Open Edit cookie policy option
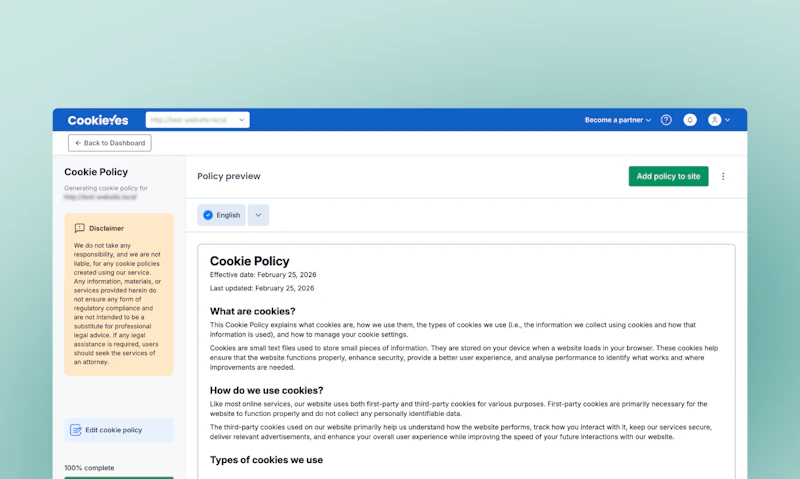The height and width of the screenshot is (479, 800). (x=119, y=430)
